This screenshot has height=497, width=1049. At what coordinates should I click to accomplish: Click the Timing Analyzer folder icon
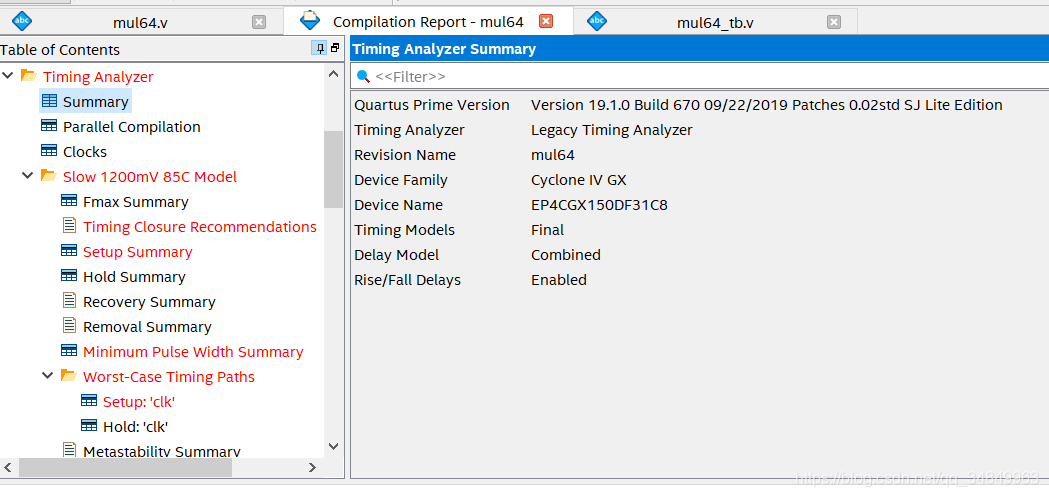coord(29,76)
